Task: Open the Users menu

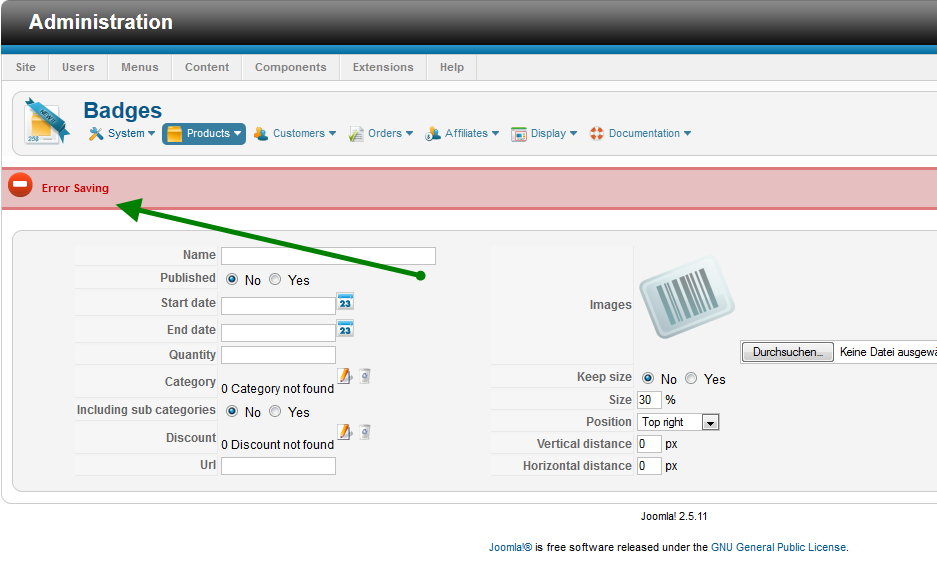Action: (x=78, y=67)
